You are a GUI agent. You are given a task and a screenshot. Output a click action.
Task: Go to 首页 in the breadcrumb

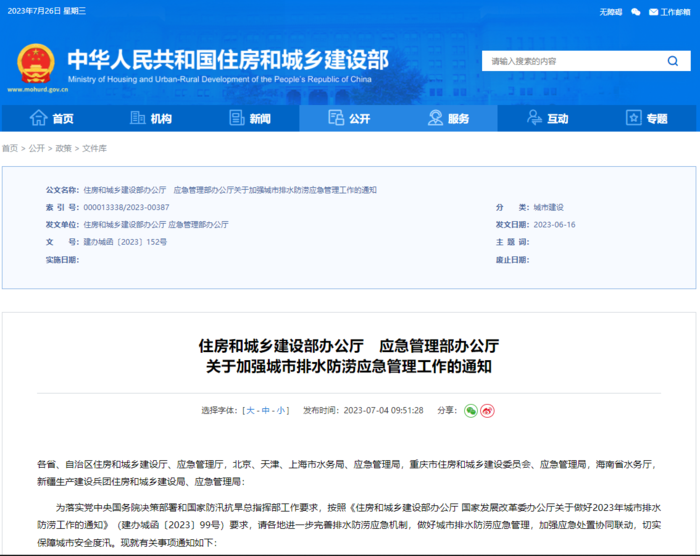click(10, 148)
